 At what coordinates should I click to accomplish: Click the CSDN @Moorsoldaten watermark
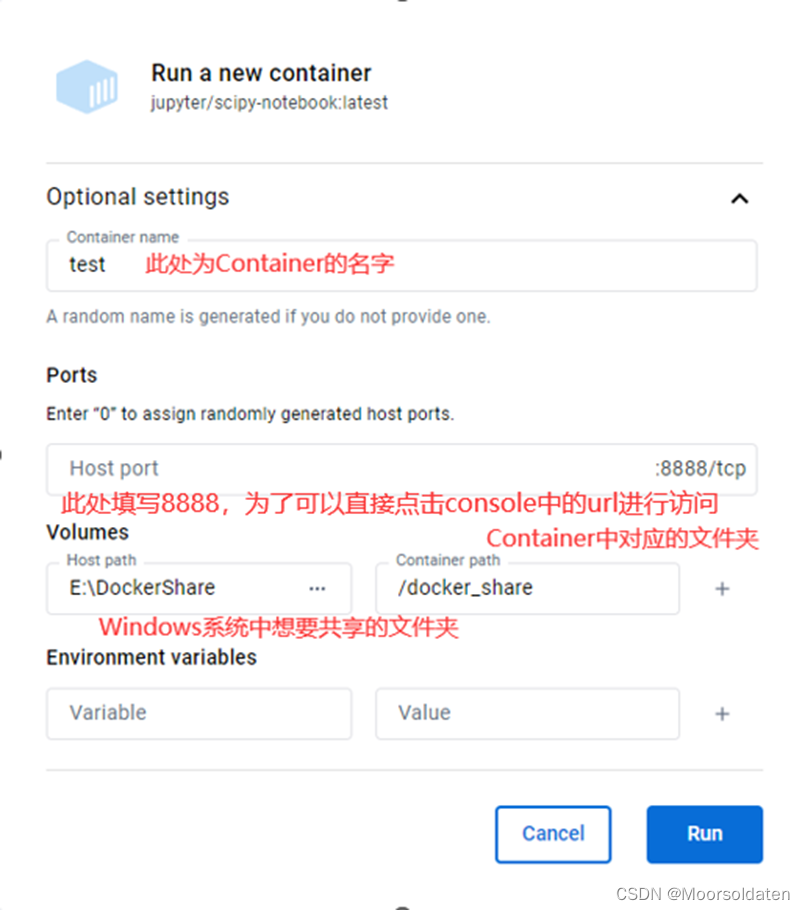point(703,895)
